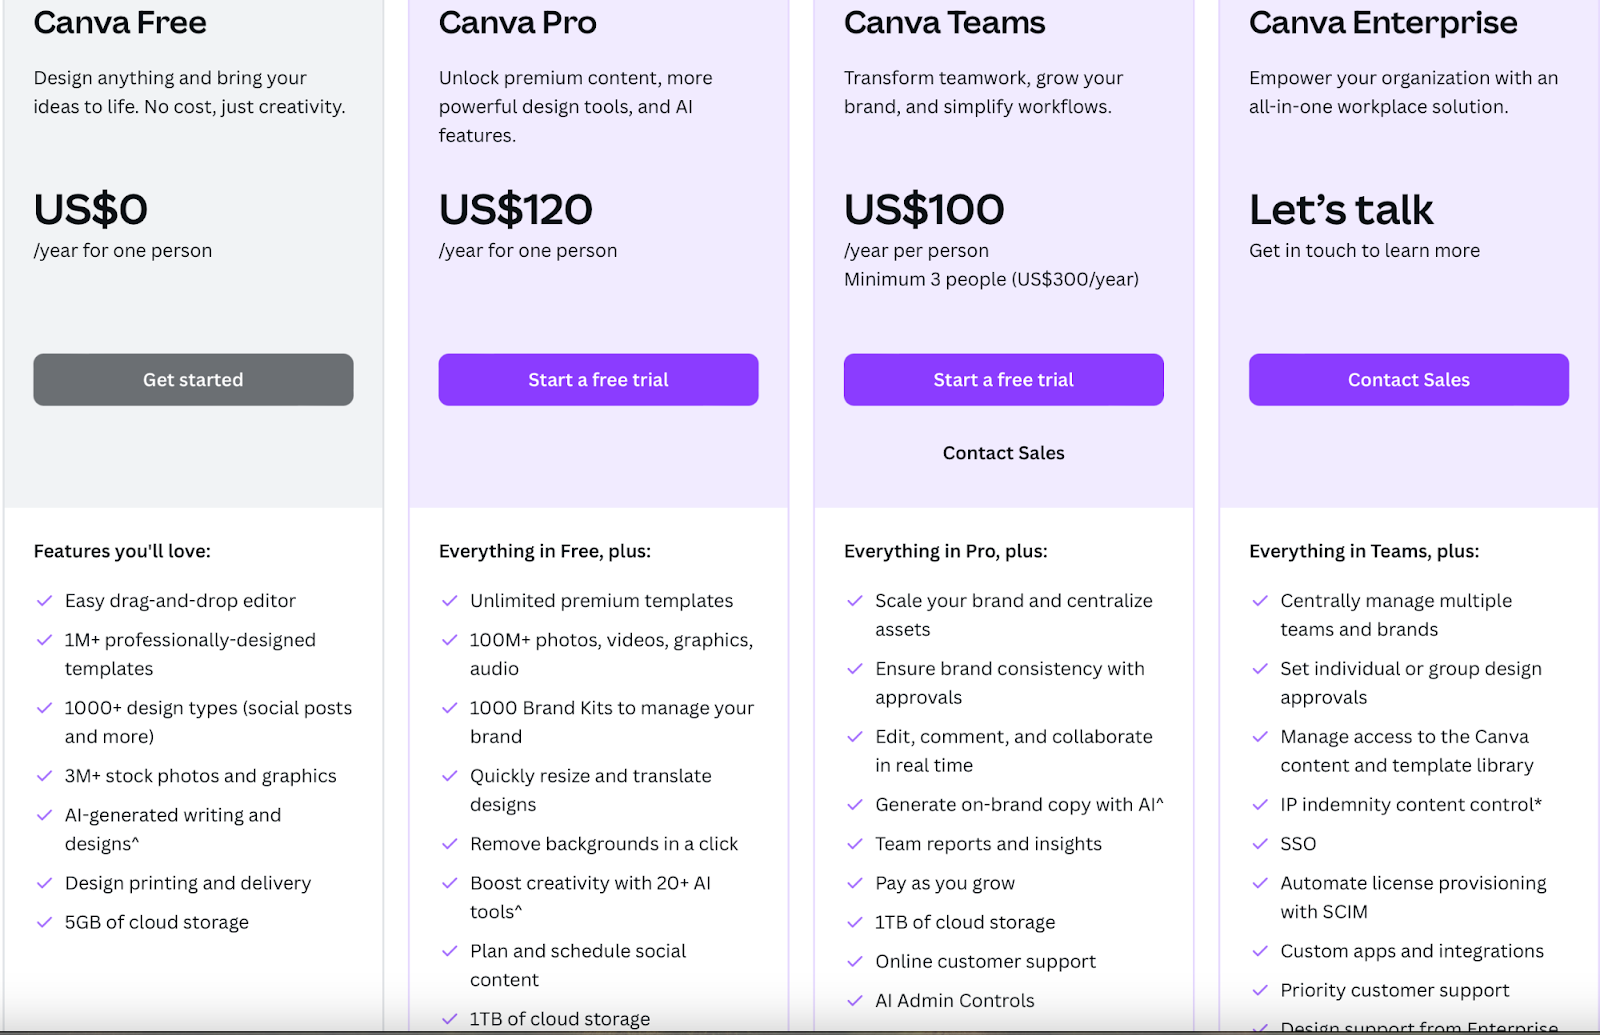The width and height of the screenshot is (1600, 1035).
Task: Click checkmark next to Unlimited premium templates
Action: click(x=449, y=601)
